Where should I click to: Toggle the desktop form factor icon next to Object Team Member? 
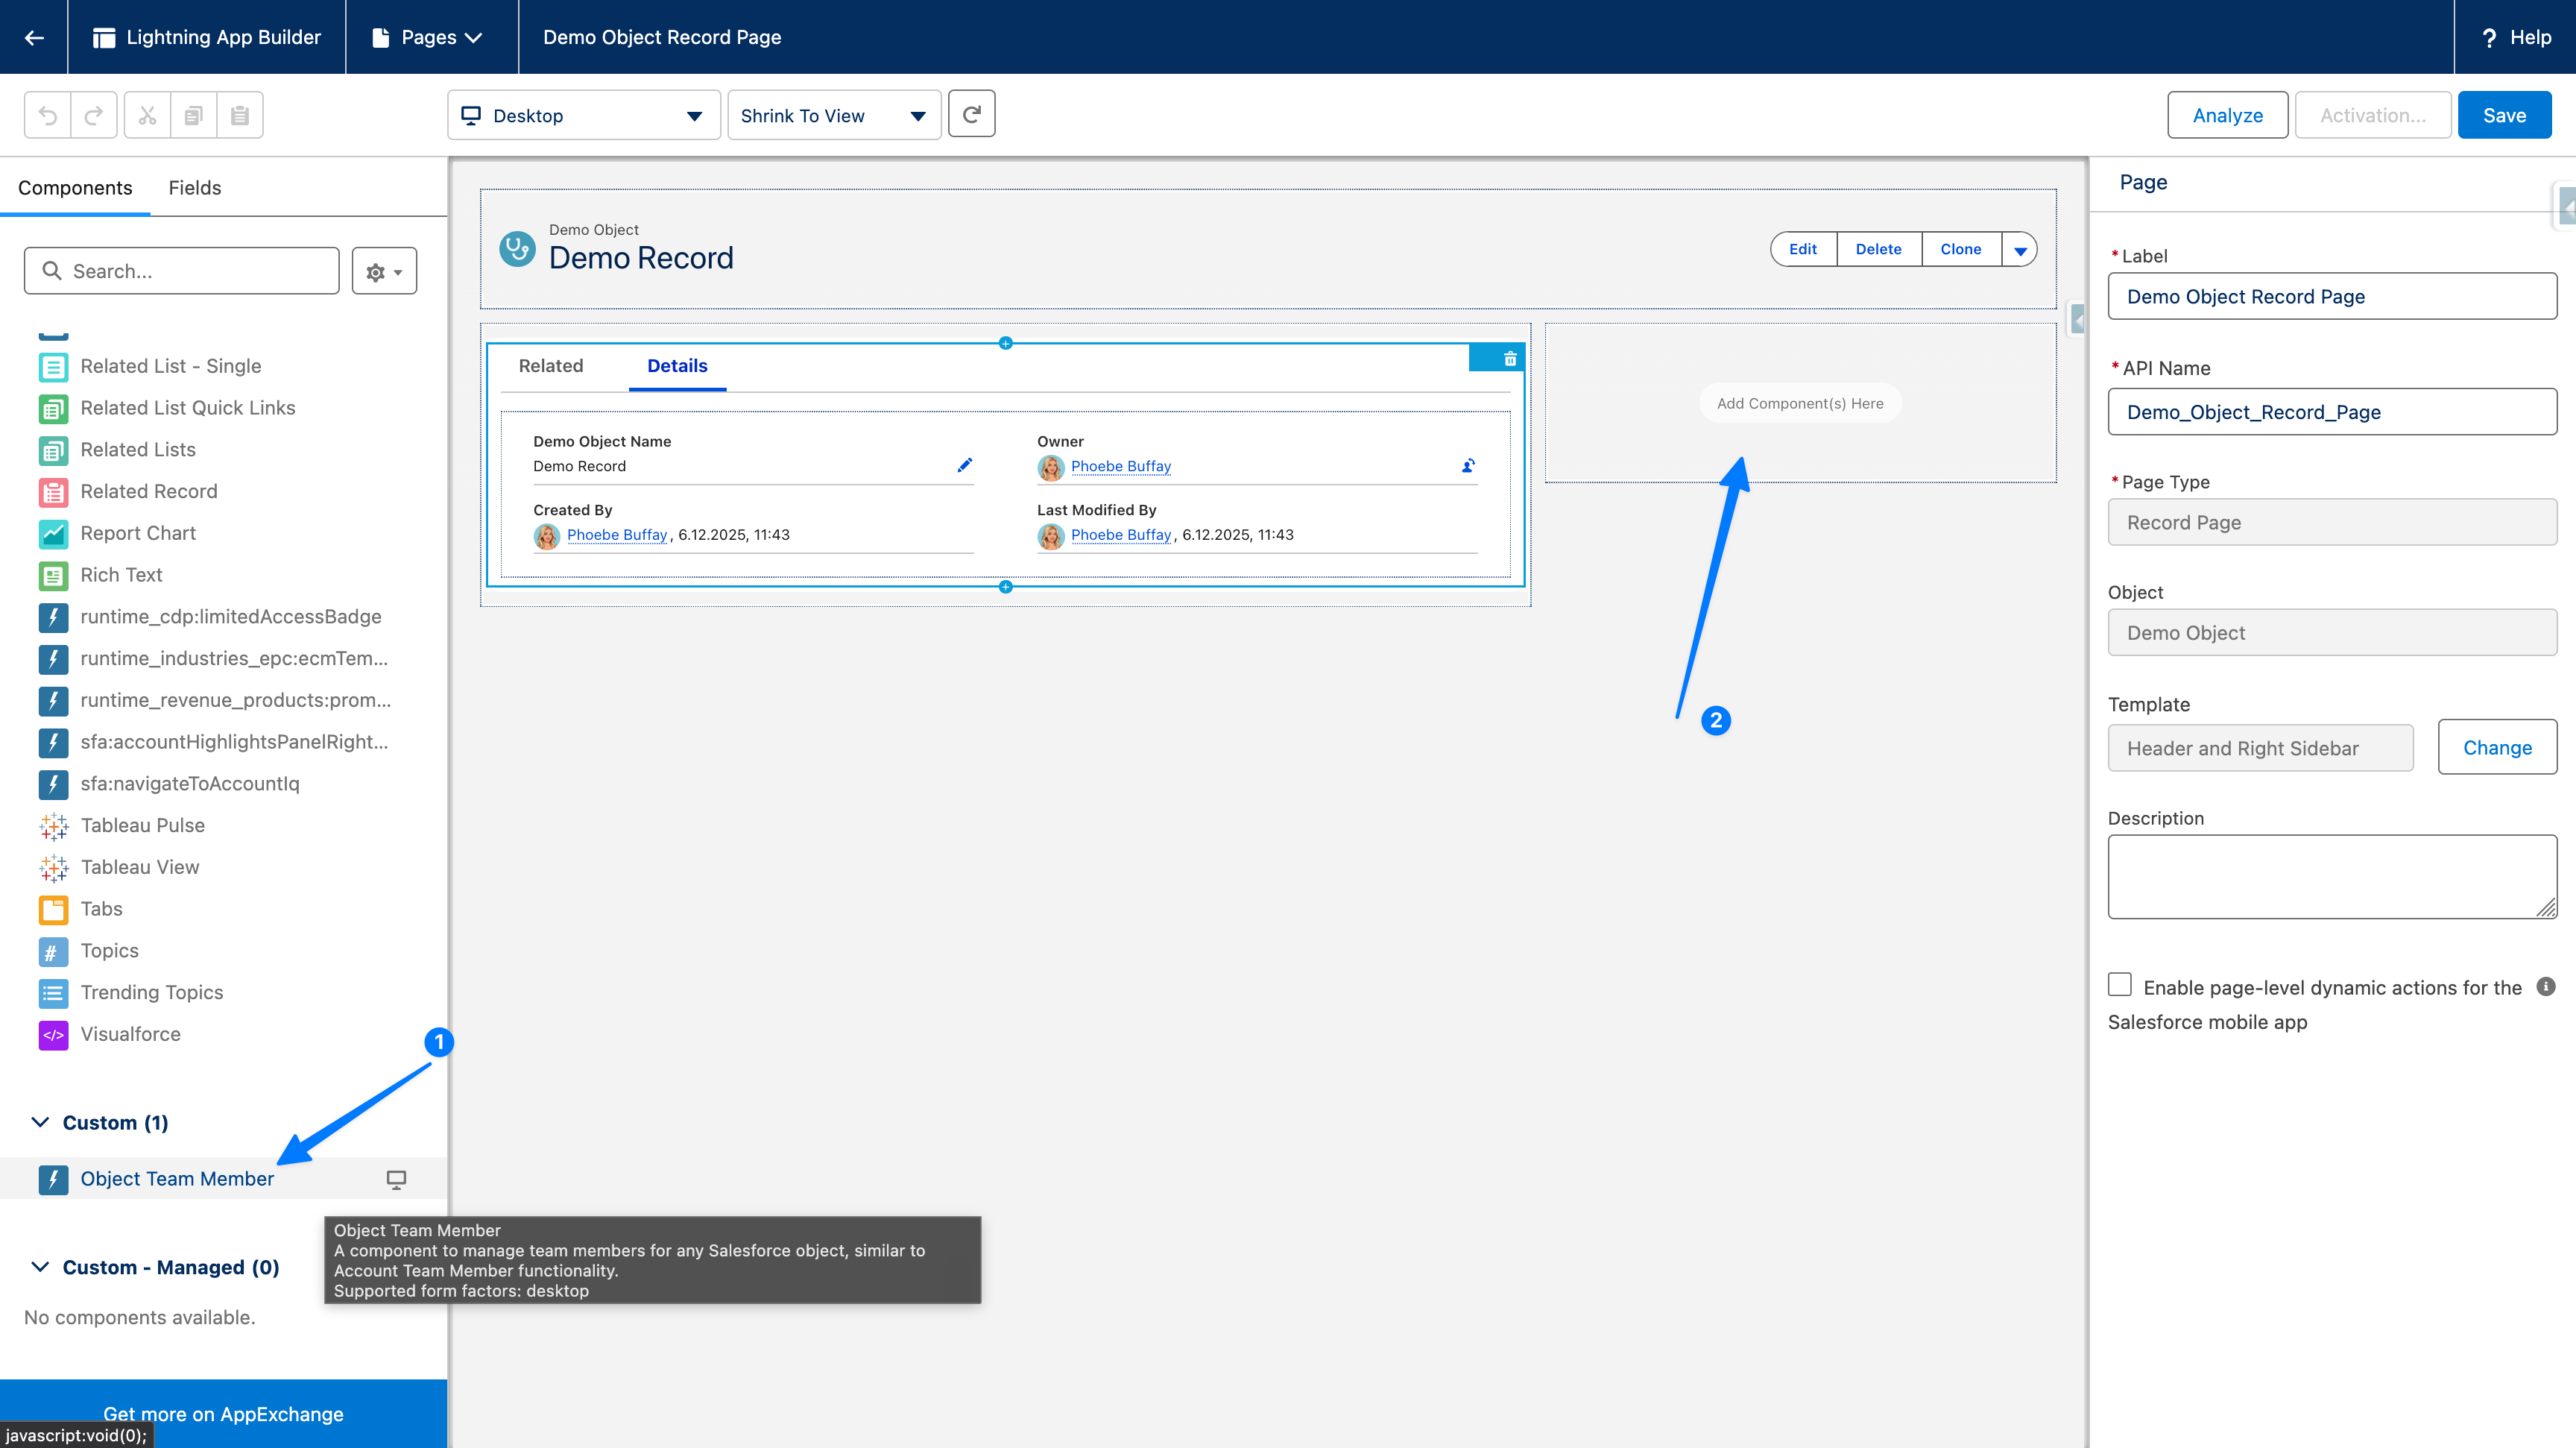(397, 1179)
